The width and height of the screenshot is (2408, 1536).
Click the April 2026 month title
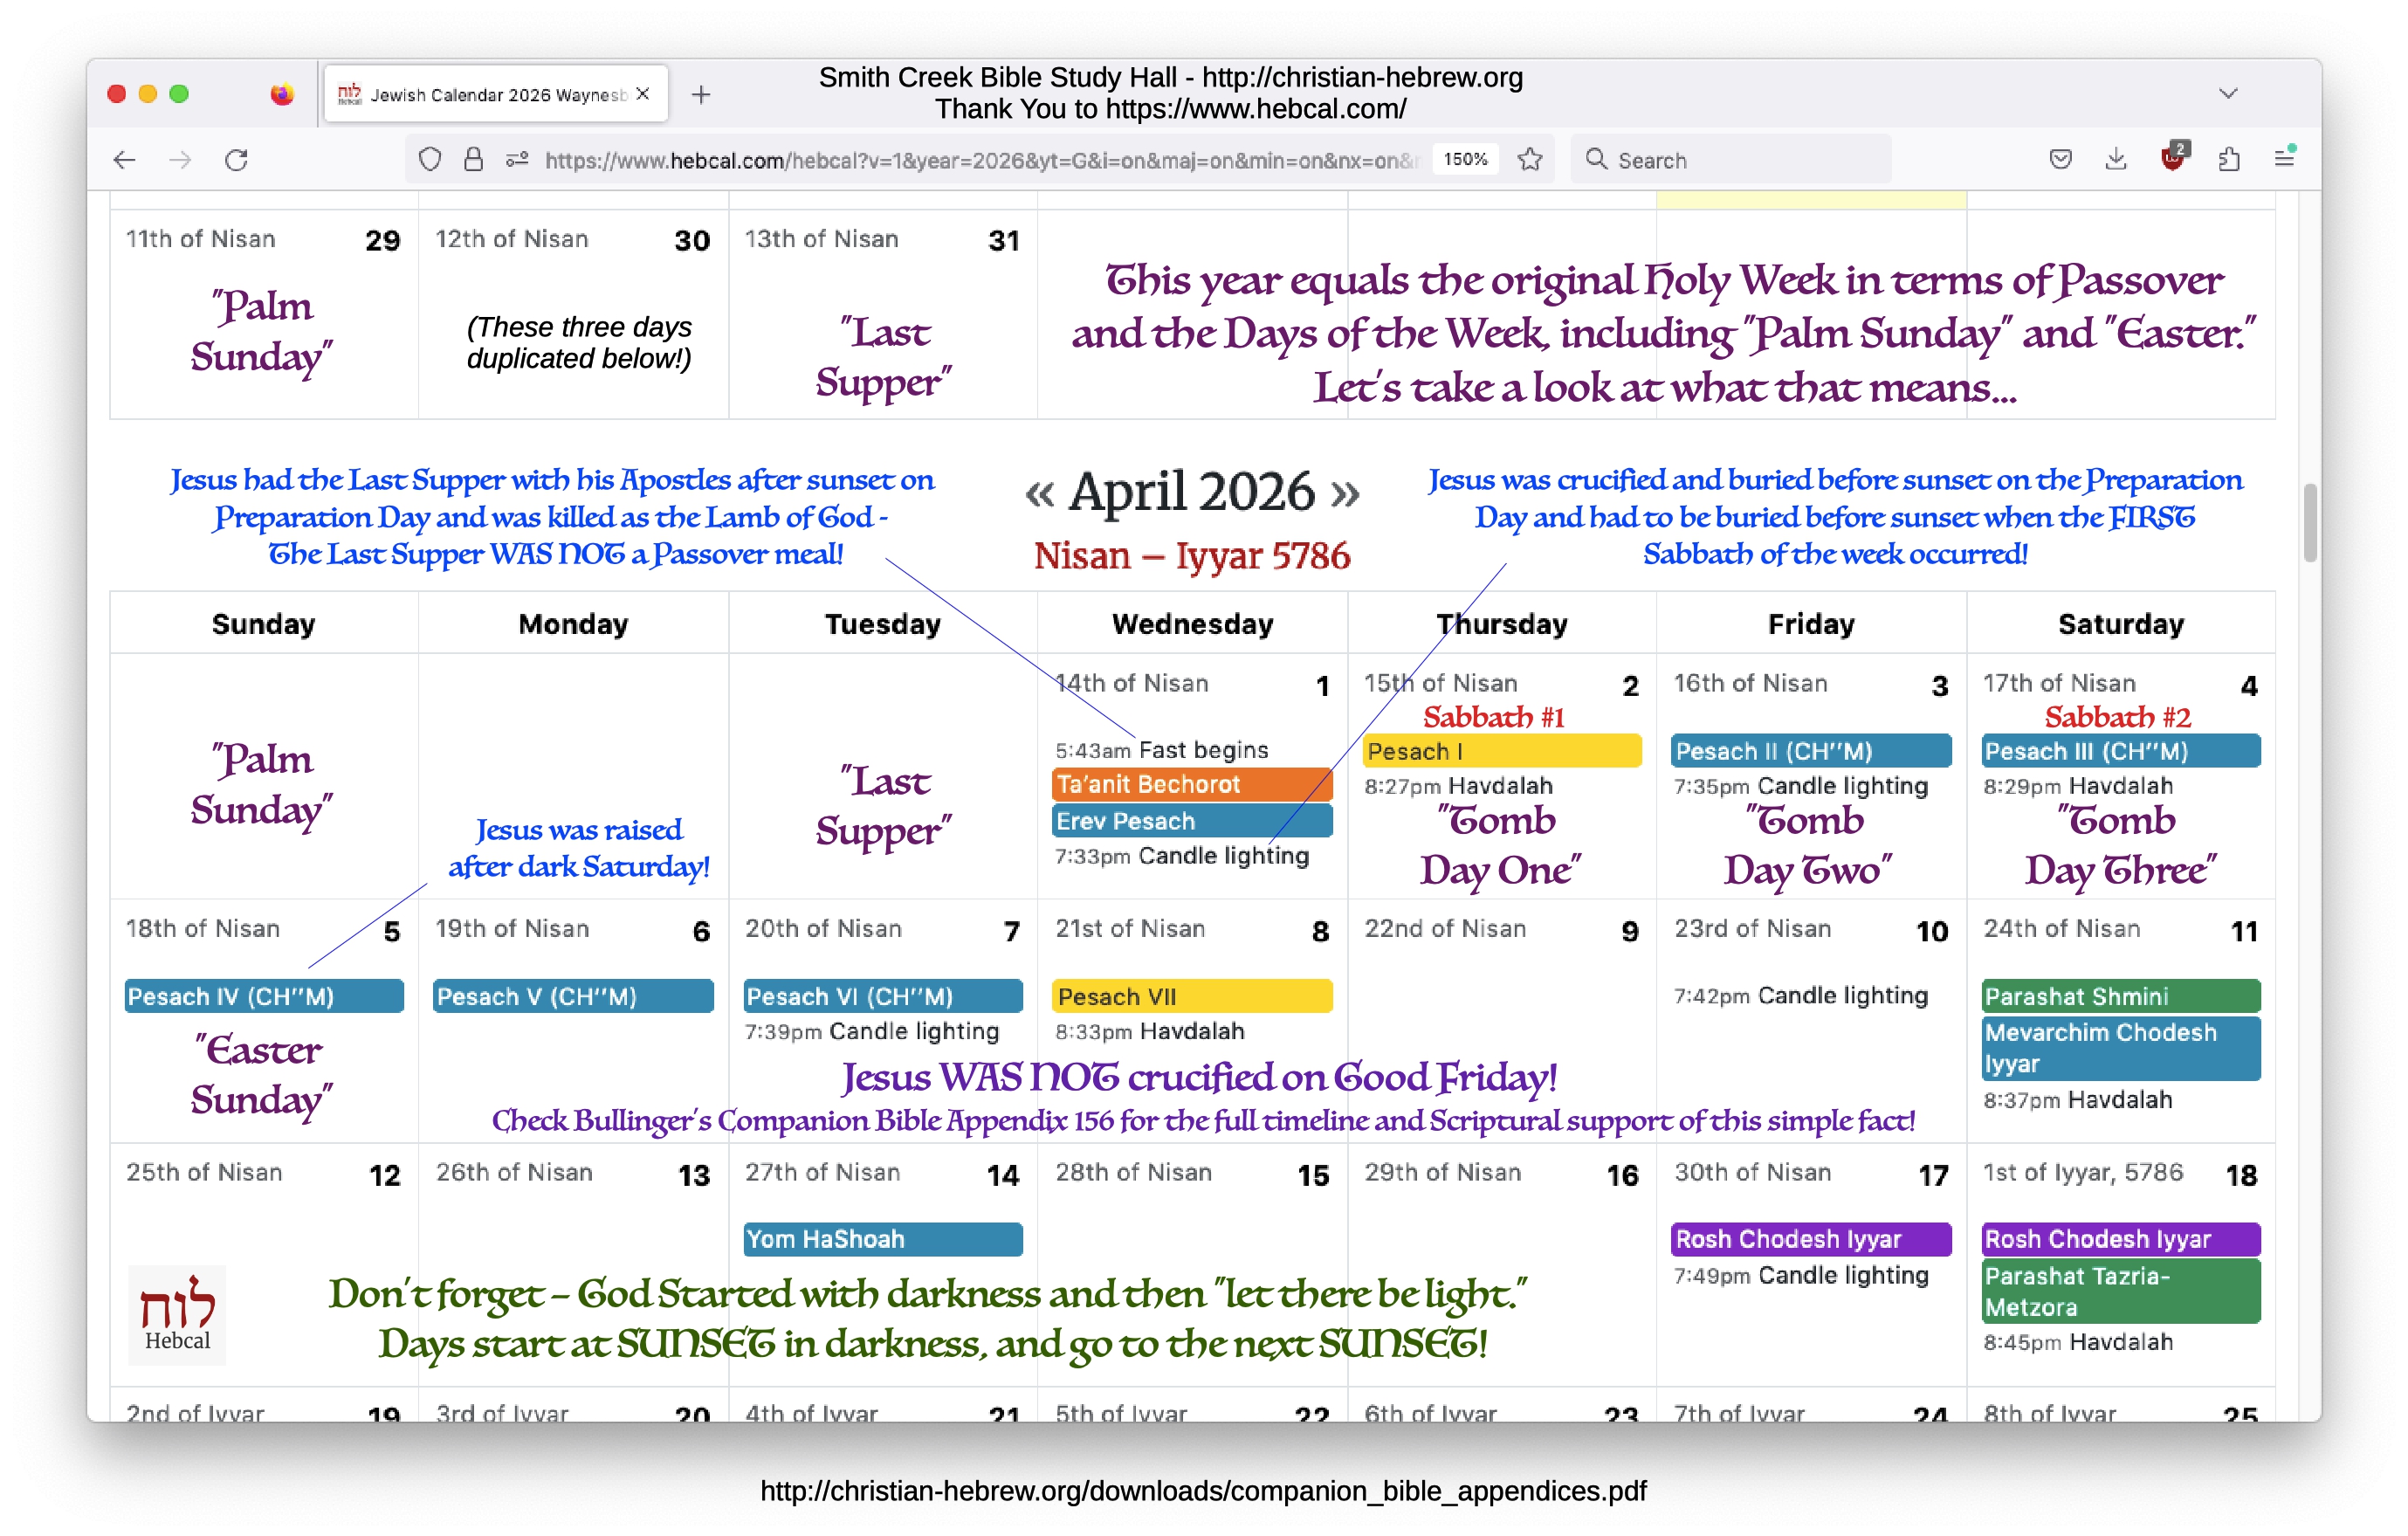(x=1192, y=492)
